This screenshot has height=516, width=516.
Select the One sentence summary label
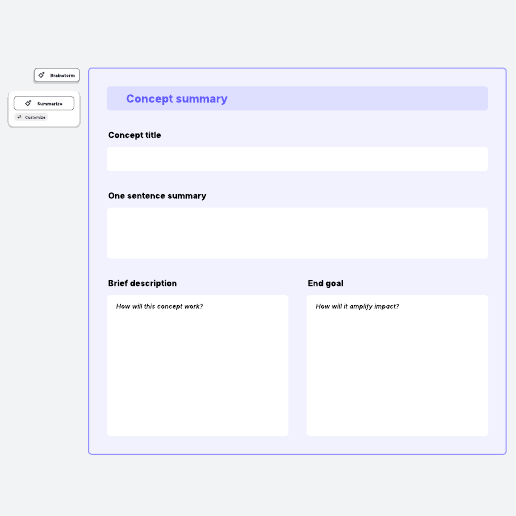[x=157, y=196]
